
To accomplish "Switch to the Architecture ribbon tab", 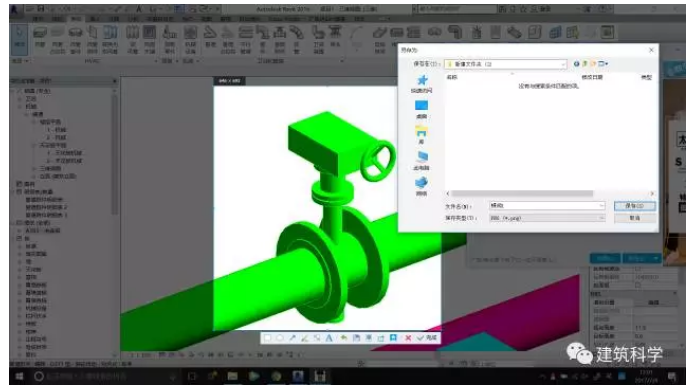I will pyautogui.click(x=38, y=19).
